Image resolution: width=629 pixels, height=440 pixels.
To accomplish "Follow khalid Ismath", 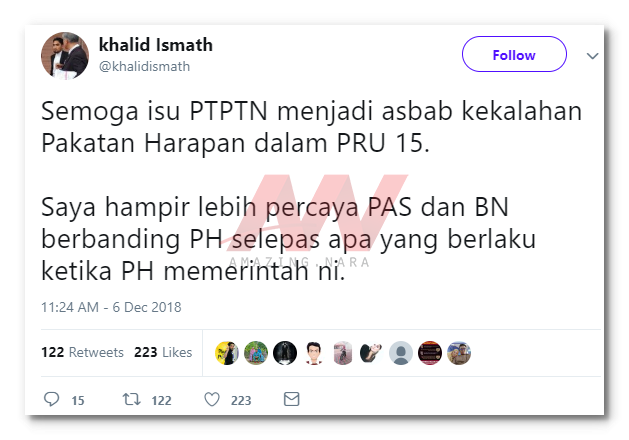I will point(514,54).
